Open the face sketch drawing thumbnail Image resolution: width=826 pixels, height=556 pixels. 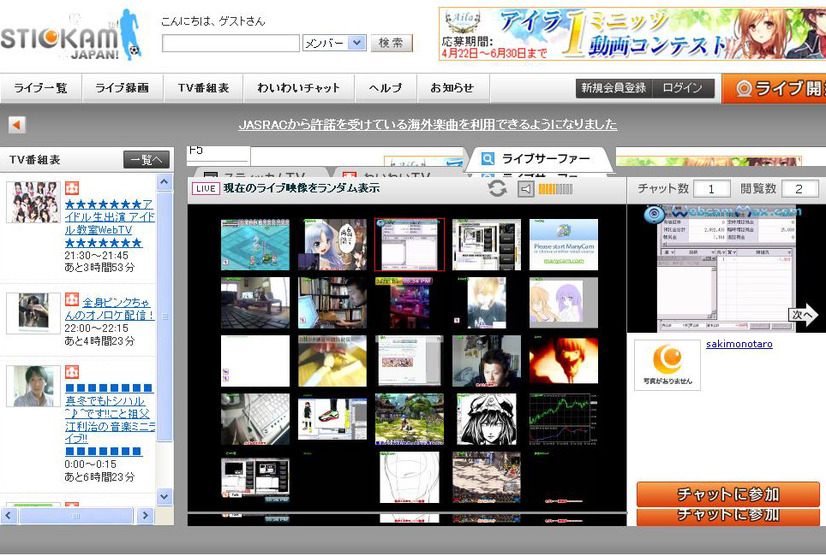tap(409, 477)
